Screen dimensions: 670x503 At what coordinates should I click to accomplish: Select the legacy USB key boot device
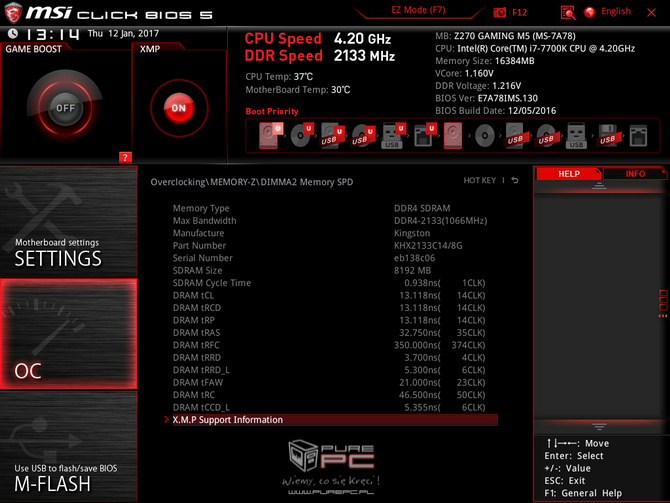576,135
